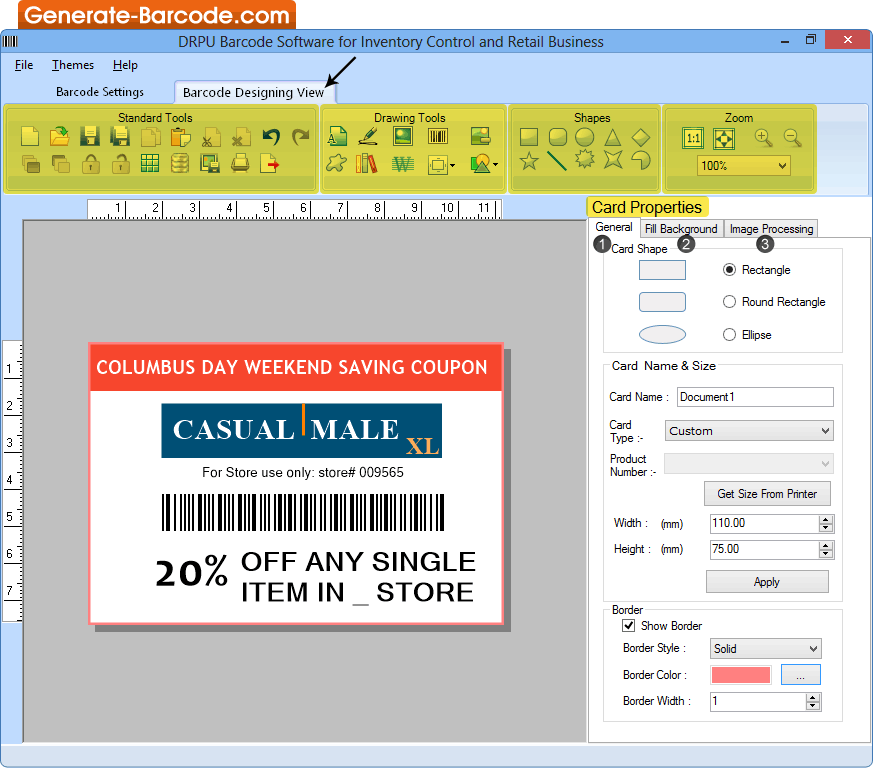
Task: Draw a rectangle shape
Action: (x=528, y=136)
